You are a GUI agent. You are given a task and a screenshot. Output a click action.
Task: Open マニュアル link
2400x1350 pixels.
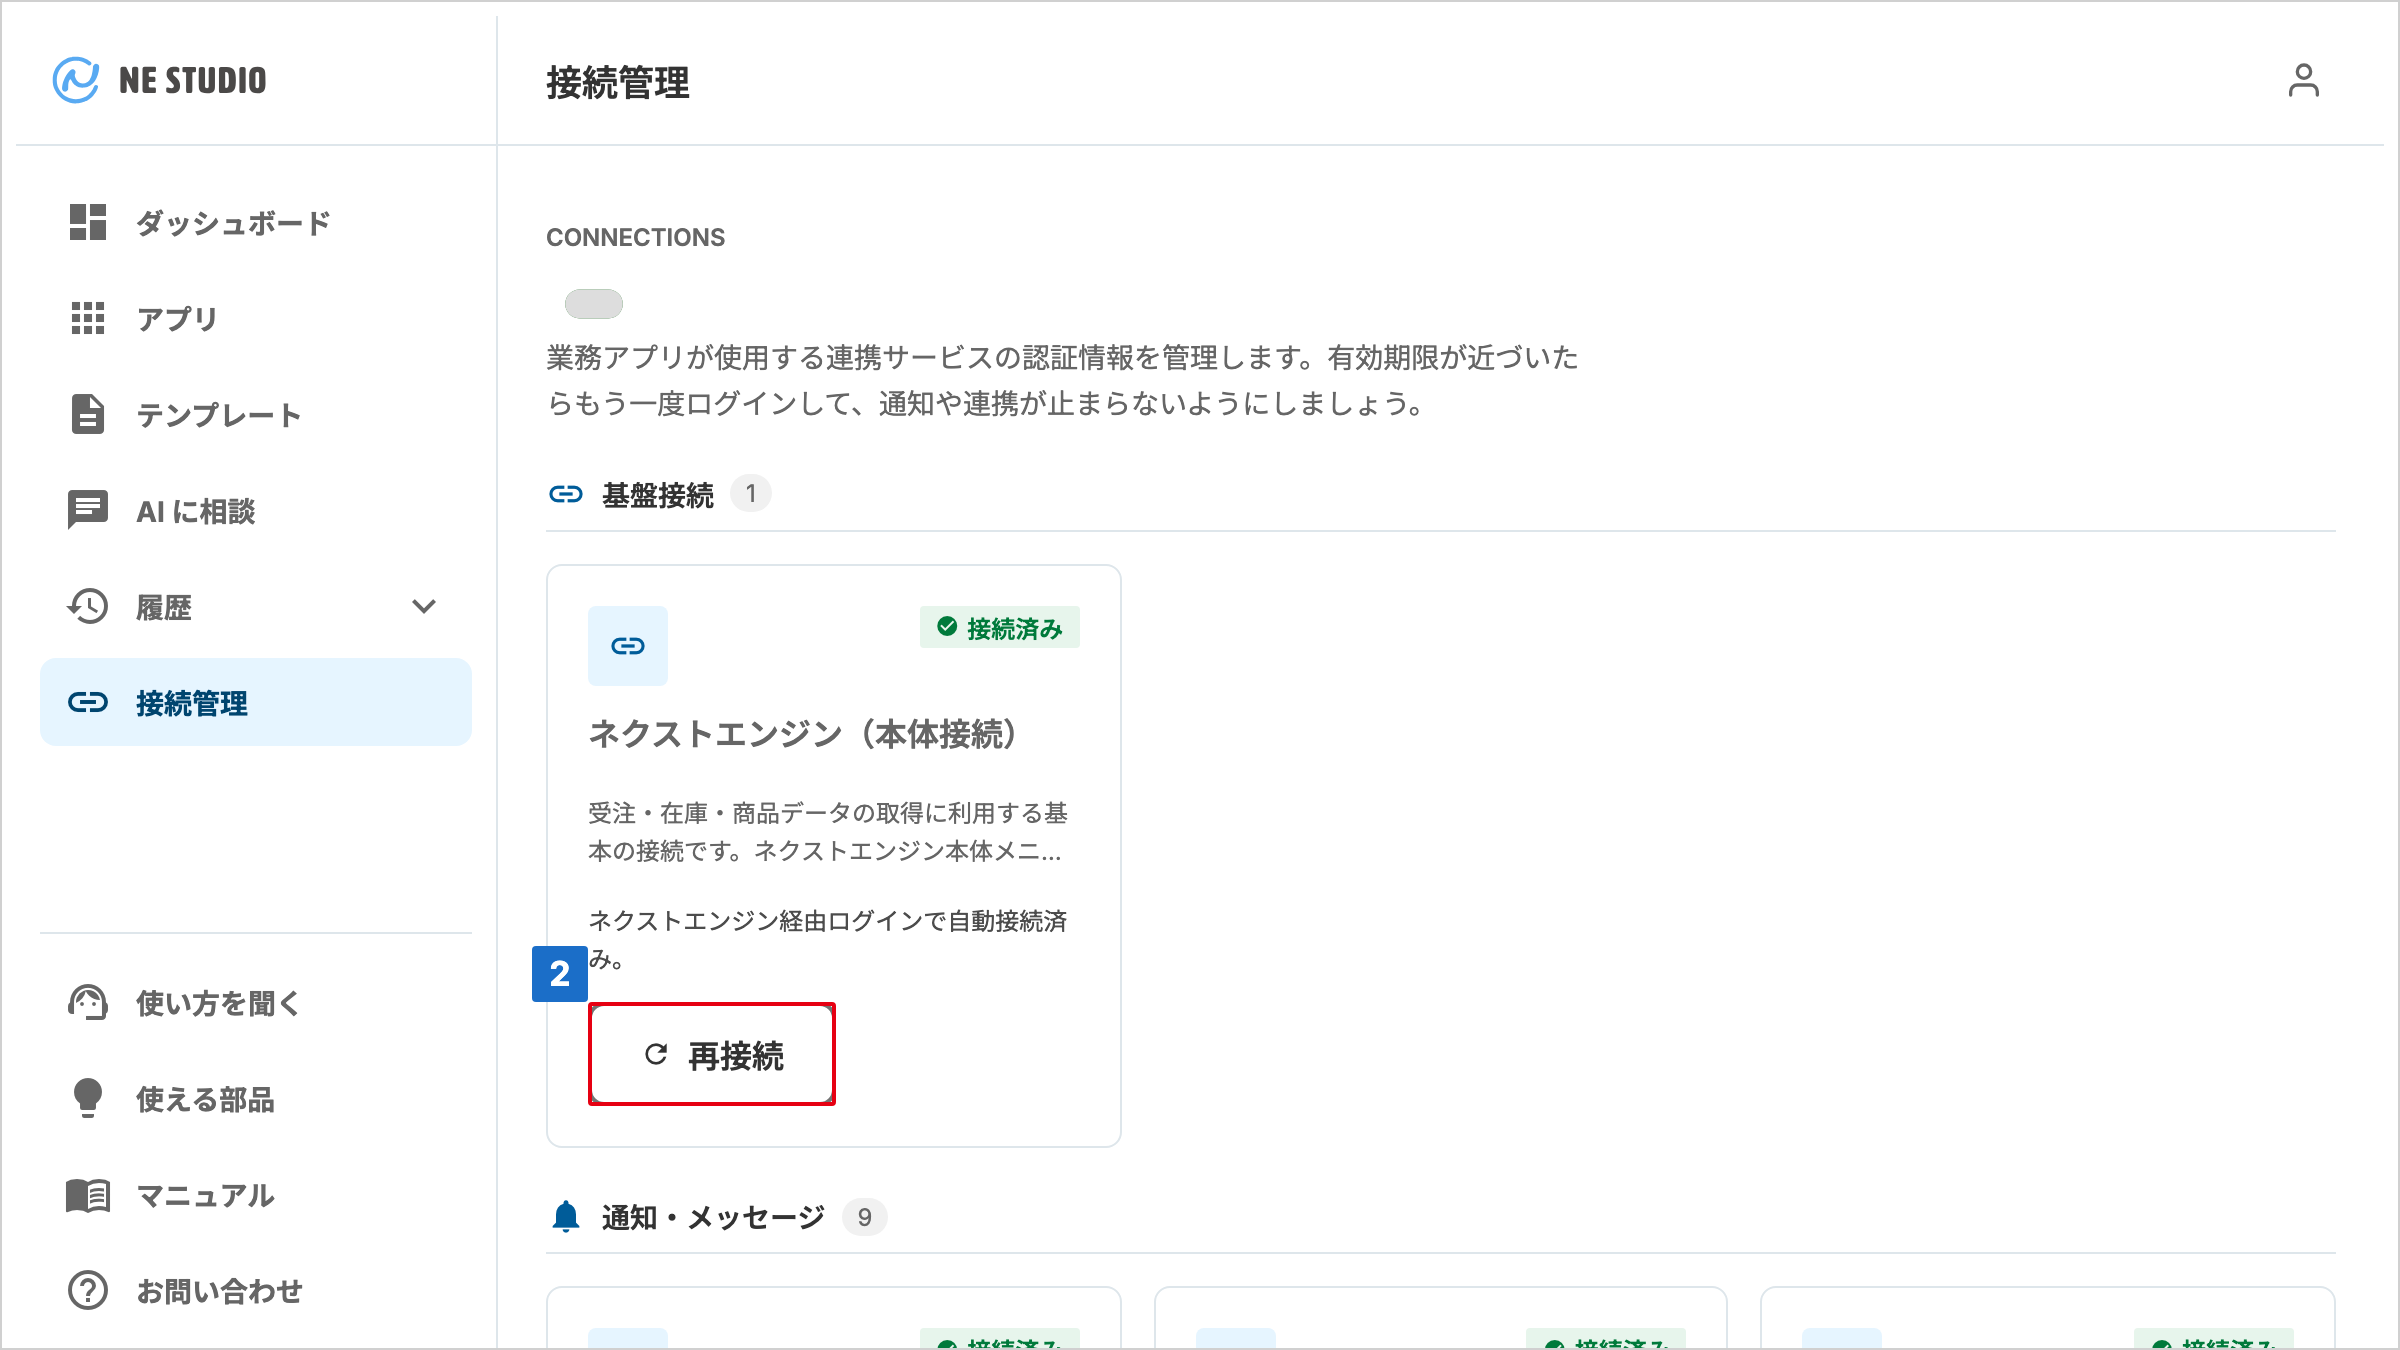pos(256,1194)
